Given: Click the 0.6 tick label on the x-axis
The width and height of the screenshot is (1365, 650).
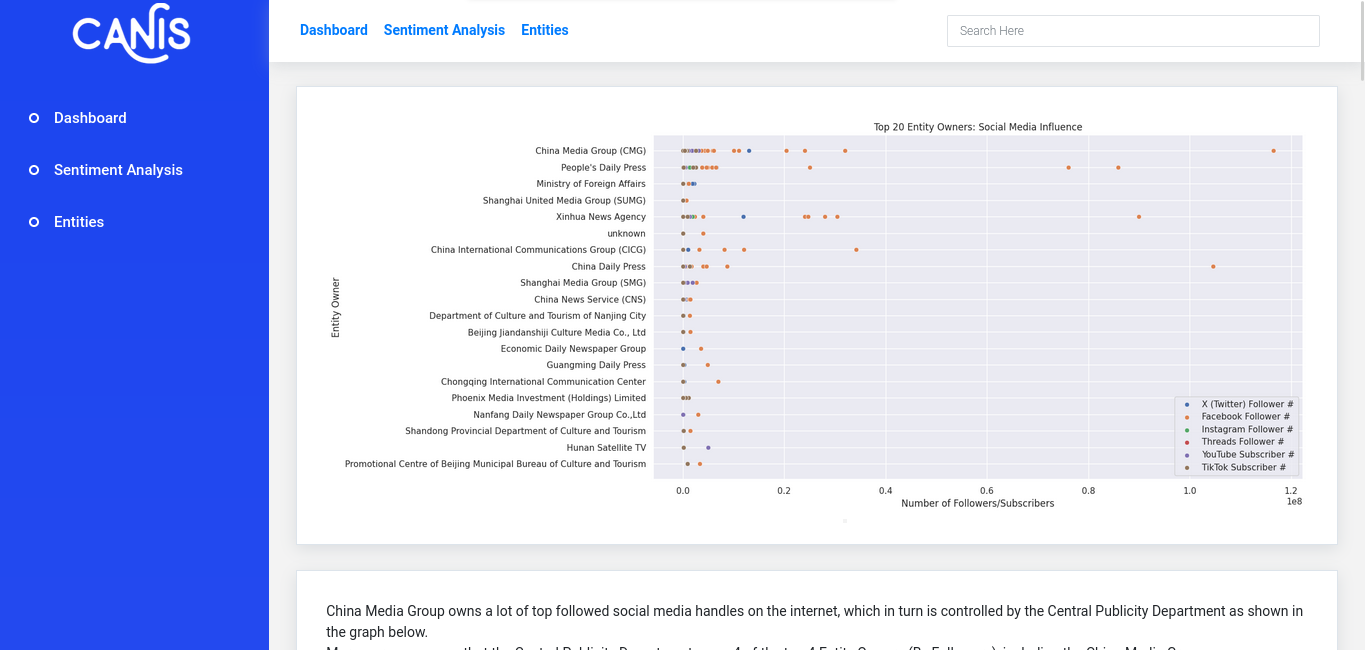Looking at the screenshot, I should 987,491.
